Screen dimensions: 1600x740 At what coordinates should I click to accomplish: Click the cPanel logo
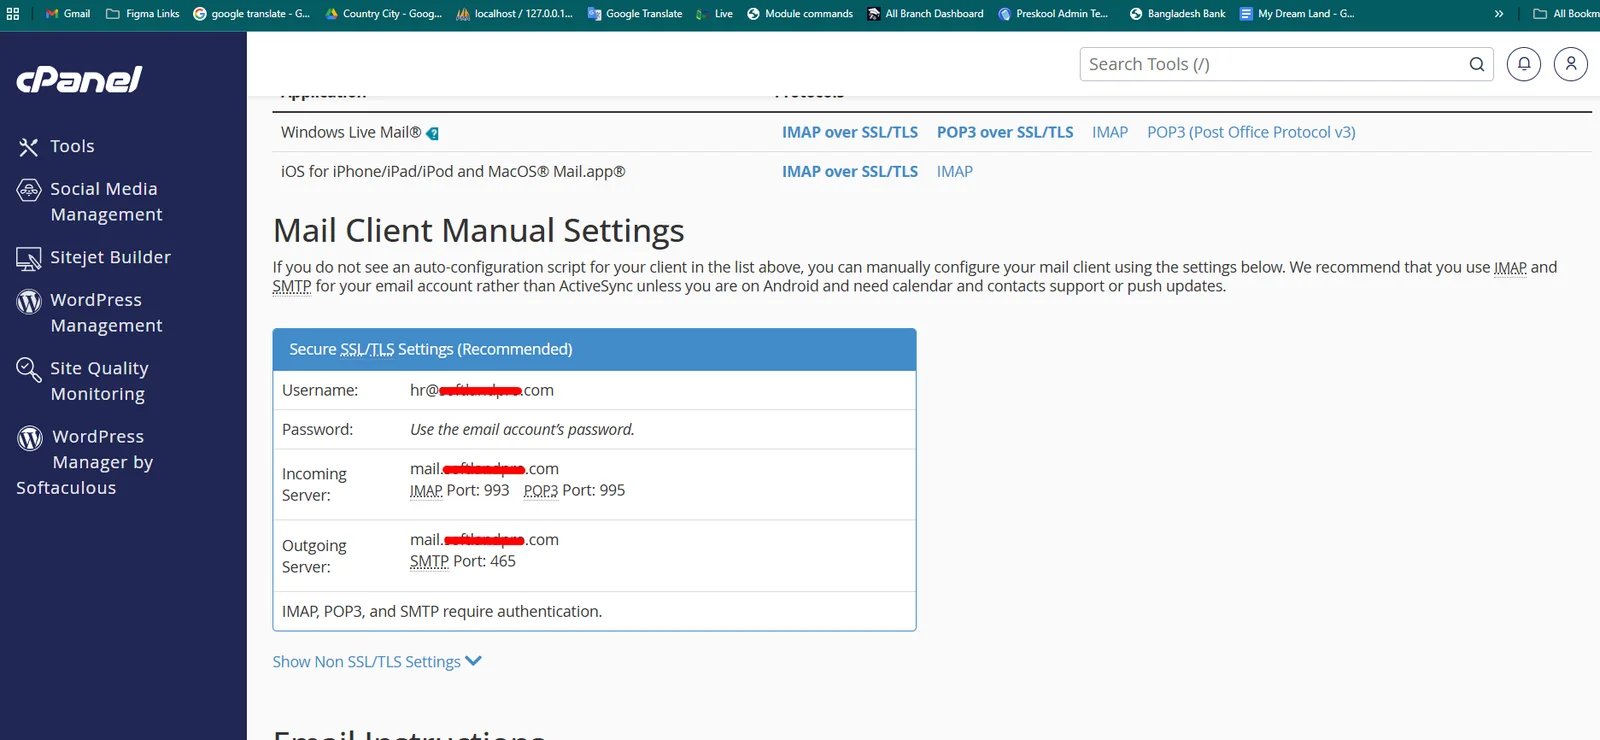[x=79, y=80]
